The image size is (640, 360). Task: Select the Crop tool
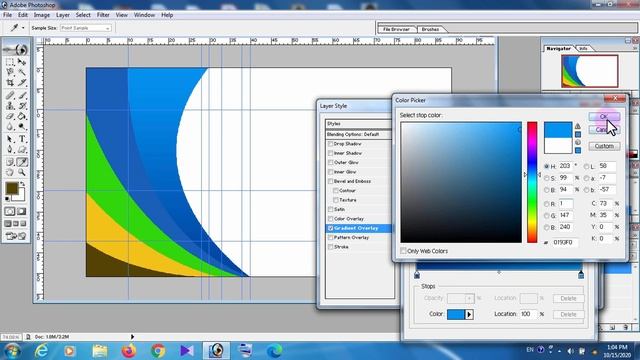coord(10,82)
